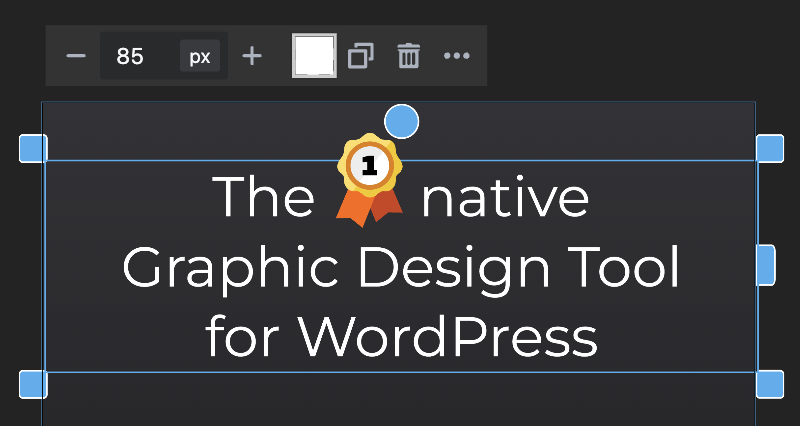Select the number one medal ribbon graphic
The image size is (800, 426).
click(x=369, y=180)
